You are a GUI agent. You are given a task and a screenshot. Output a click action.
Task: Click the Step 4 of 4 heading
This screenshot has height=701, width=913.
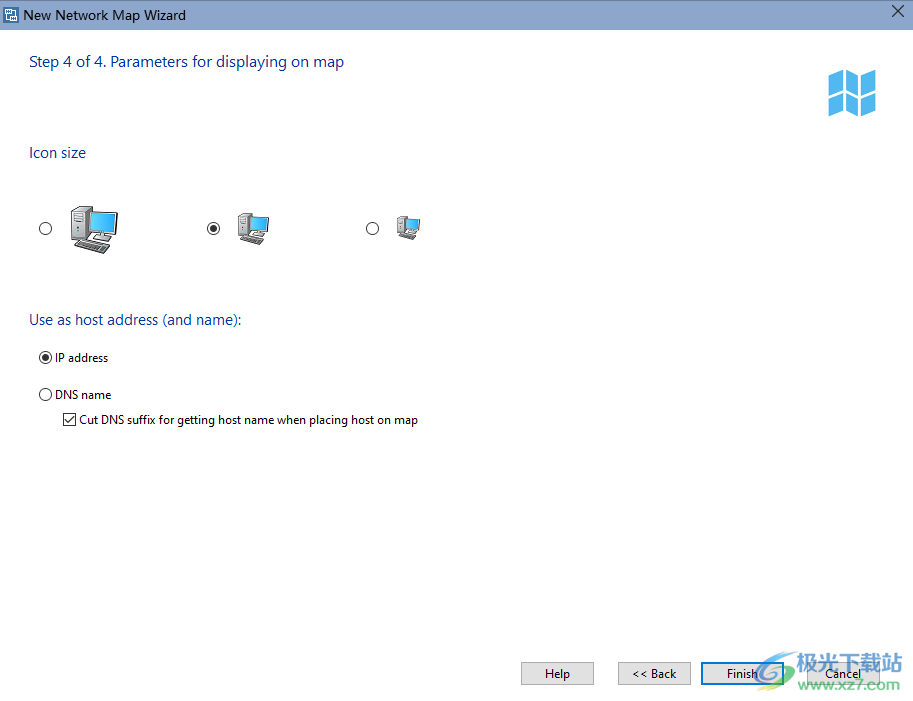click(x=186, y=62)
